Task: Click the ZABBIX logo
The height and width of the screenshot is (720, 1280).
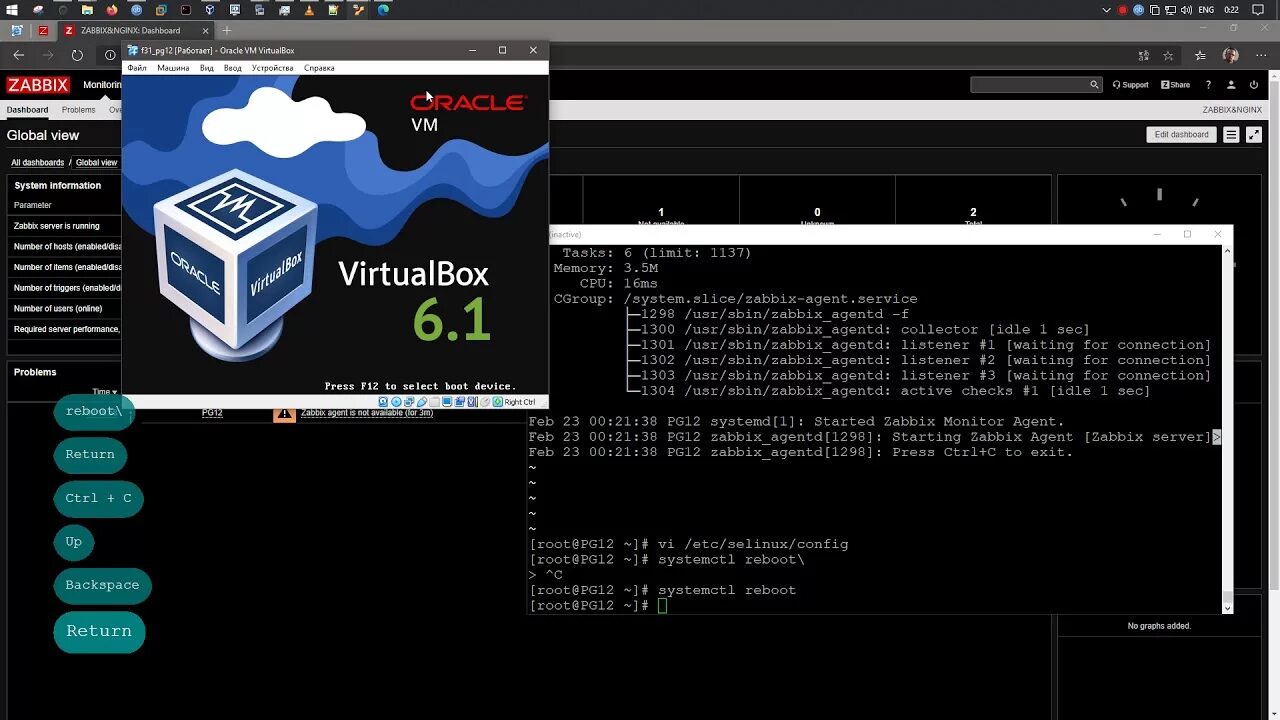Action: [x=38, y=85]
